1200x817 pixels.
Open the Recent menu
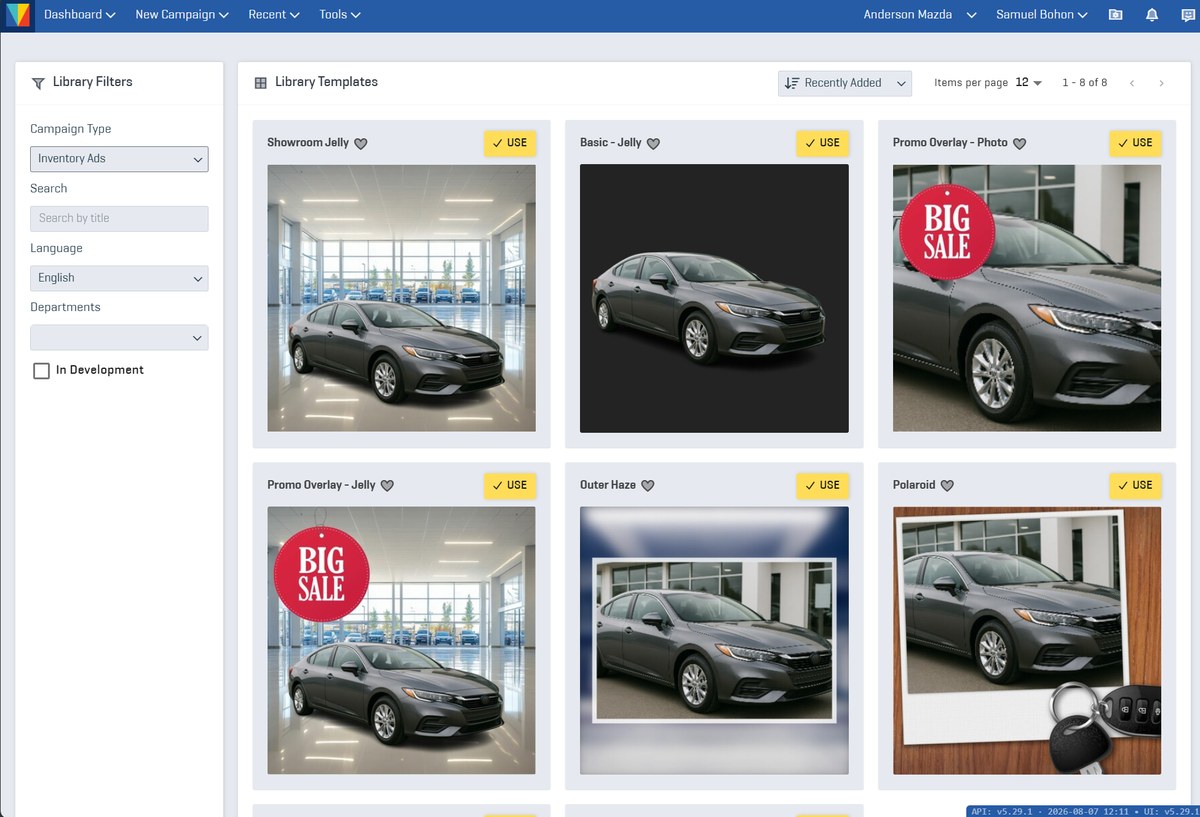tap(273, 15)
